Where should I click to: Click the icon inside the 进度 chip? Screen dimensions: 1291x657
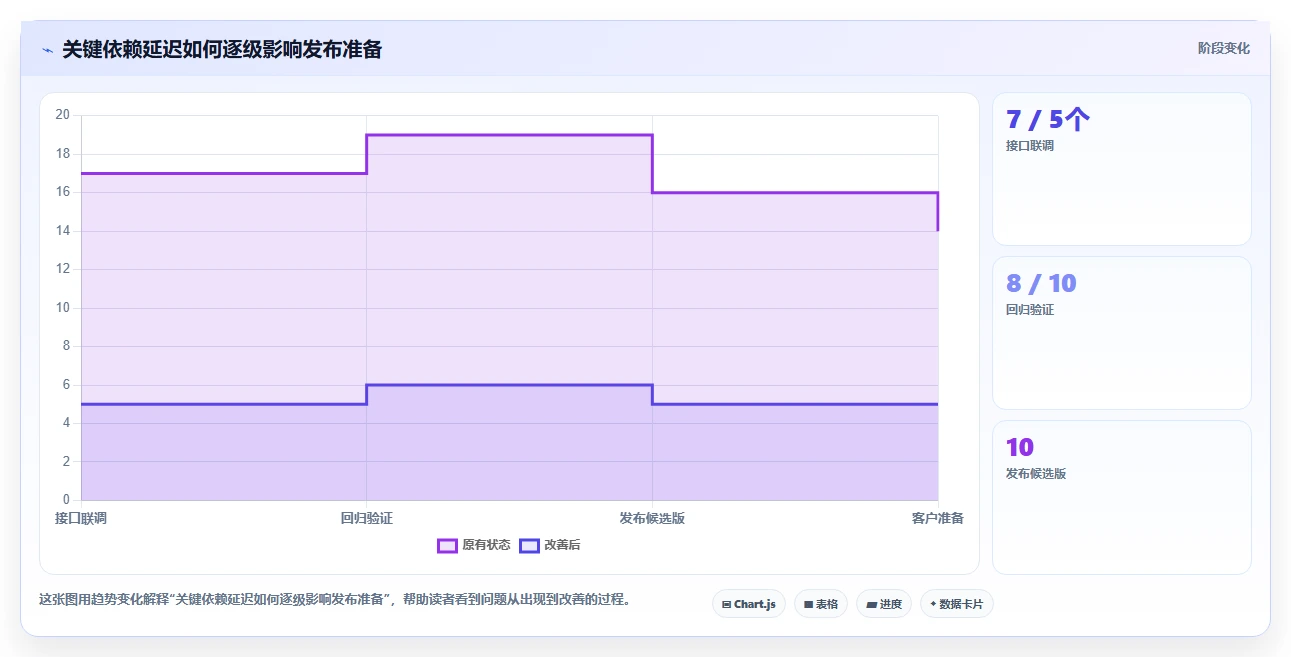(871, 604)
